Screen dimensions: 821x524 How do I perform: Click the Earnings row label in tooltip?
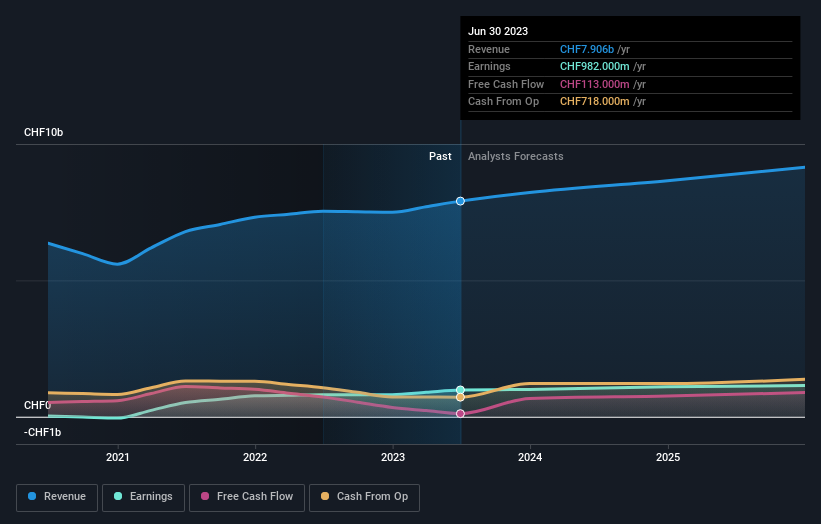pos(489,66)
